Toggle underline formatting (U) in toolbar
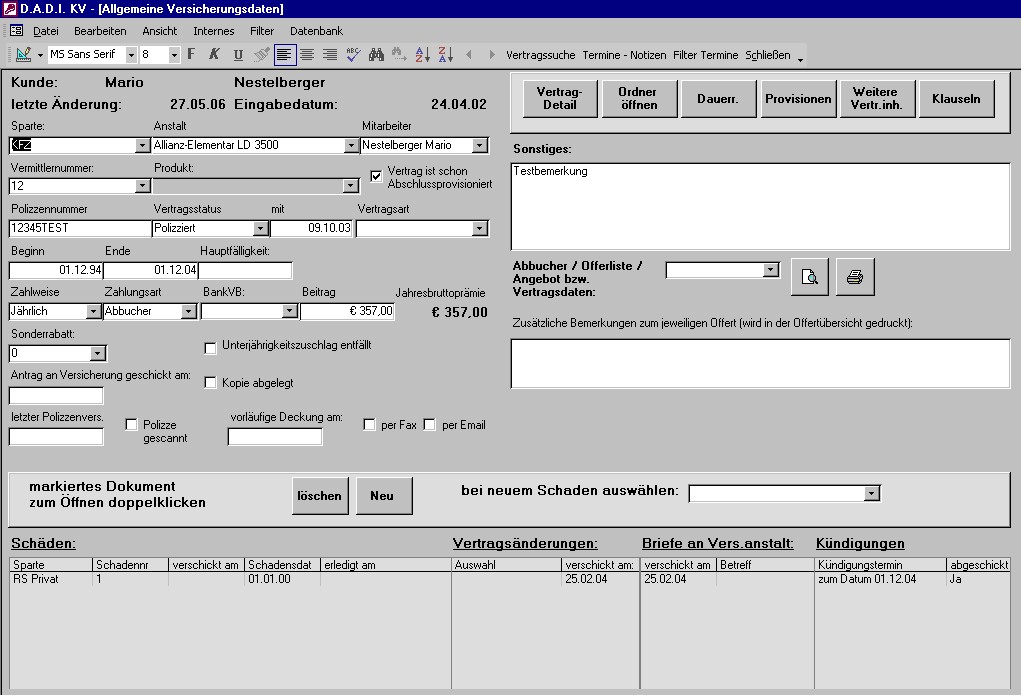Viewport: 1021px width, 695px height. point(238,55)
